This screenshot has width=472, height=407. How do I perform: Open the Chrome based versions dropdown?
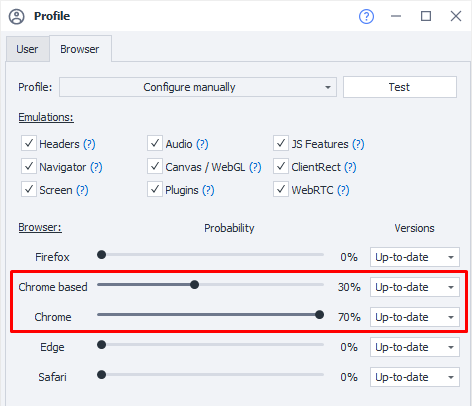click(415, 287)
